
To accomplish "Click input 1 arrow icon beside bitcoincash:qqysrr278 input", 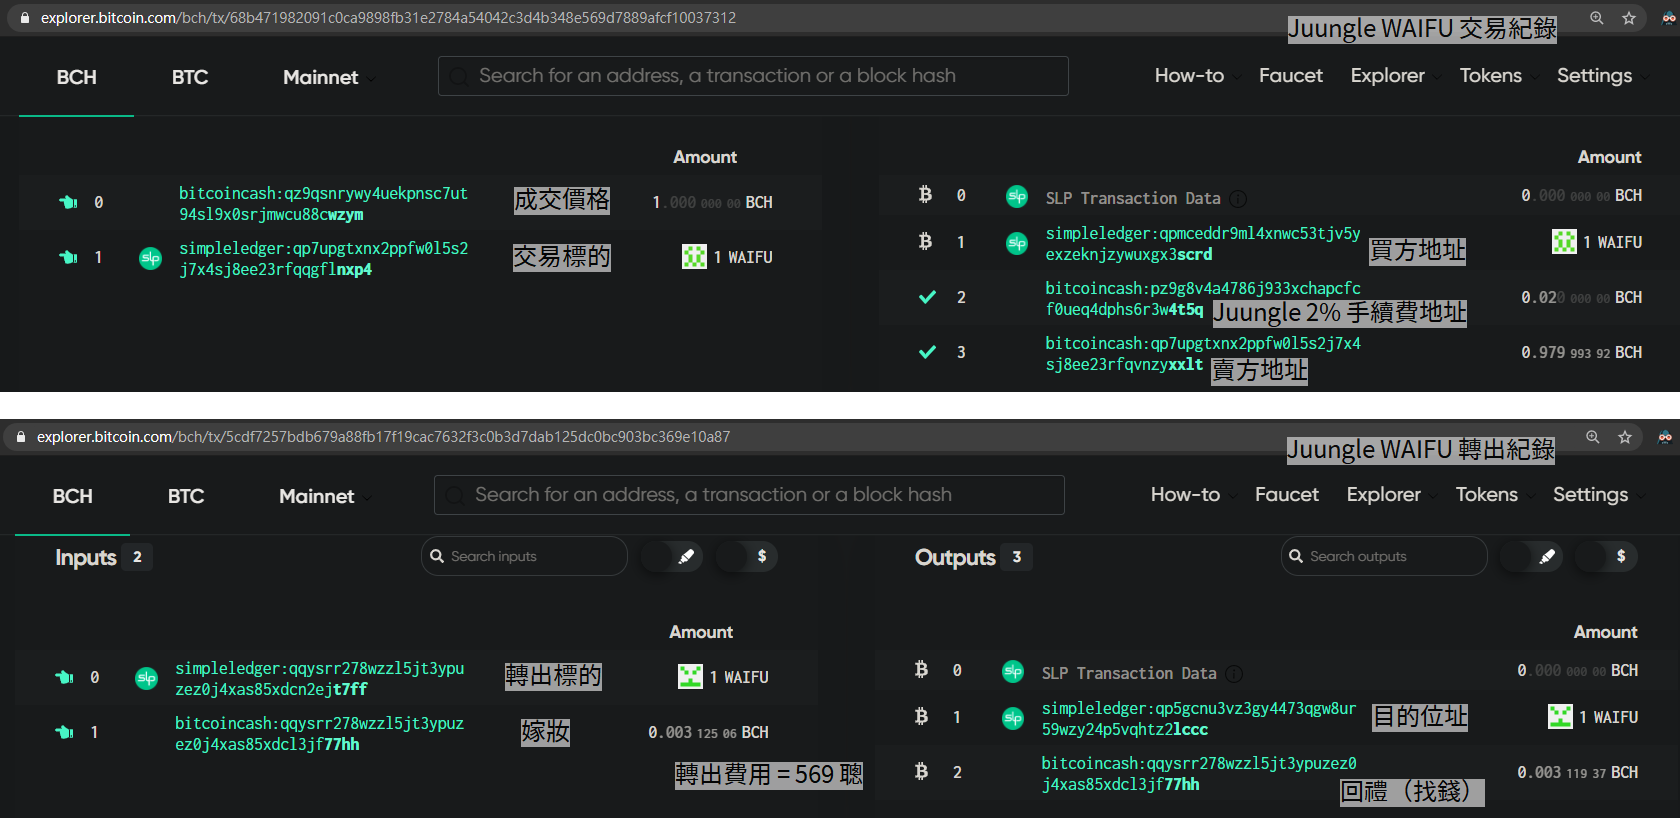I will 64,732.
